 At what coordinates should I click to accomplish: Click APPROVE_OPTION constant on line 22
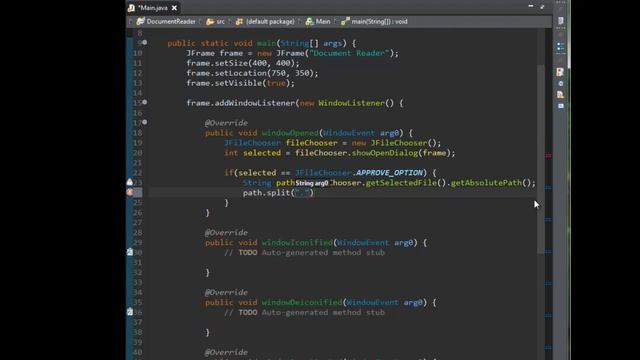389,173
